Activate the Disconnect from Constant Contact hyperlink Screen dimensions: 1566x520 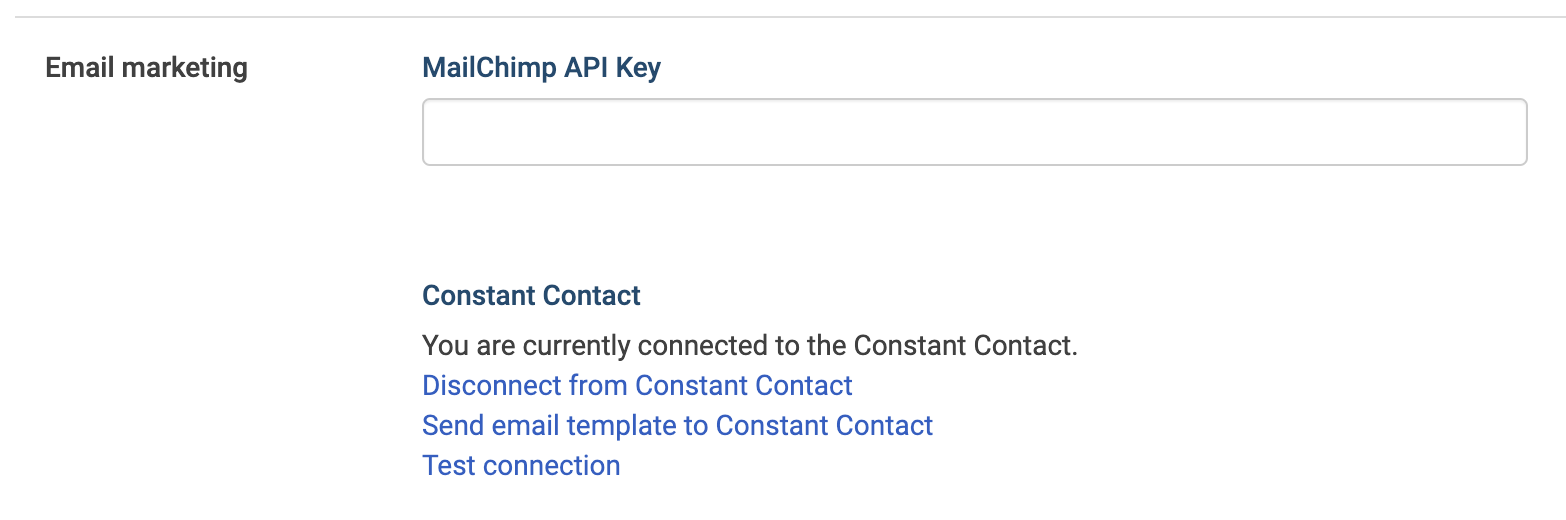[x=637, y=386]
